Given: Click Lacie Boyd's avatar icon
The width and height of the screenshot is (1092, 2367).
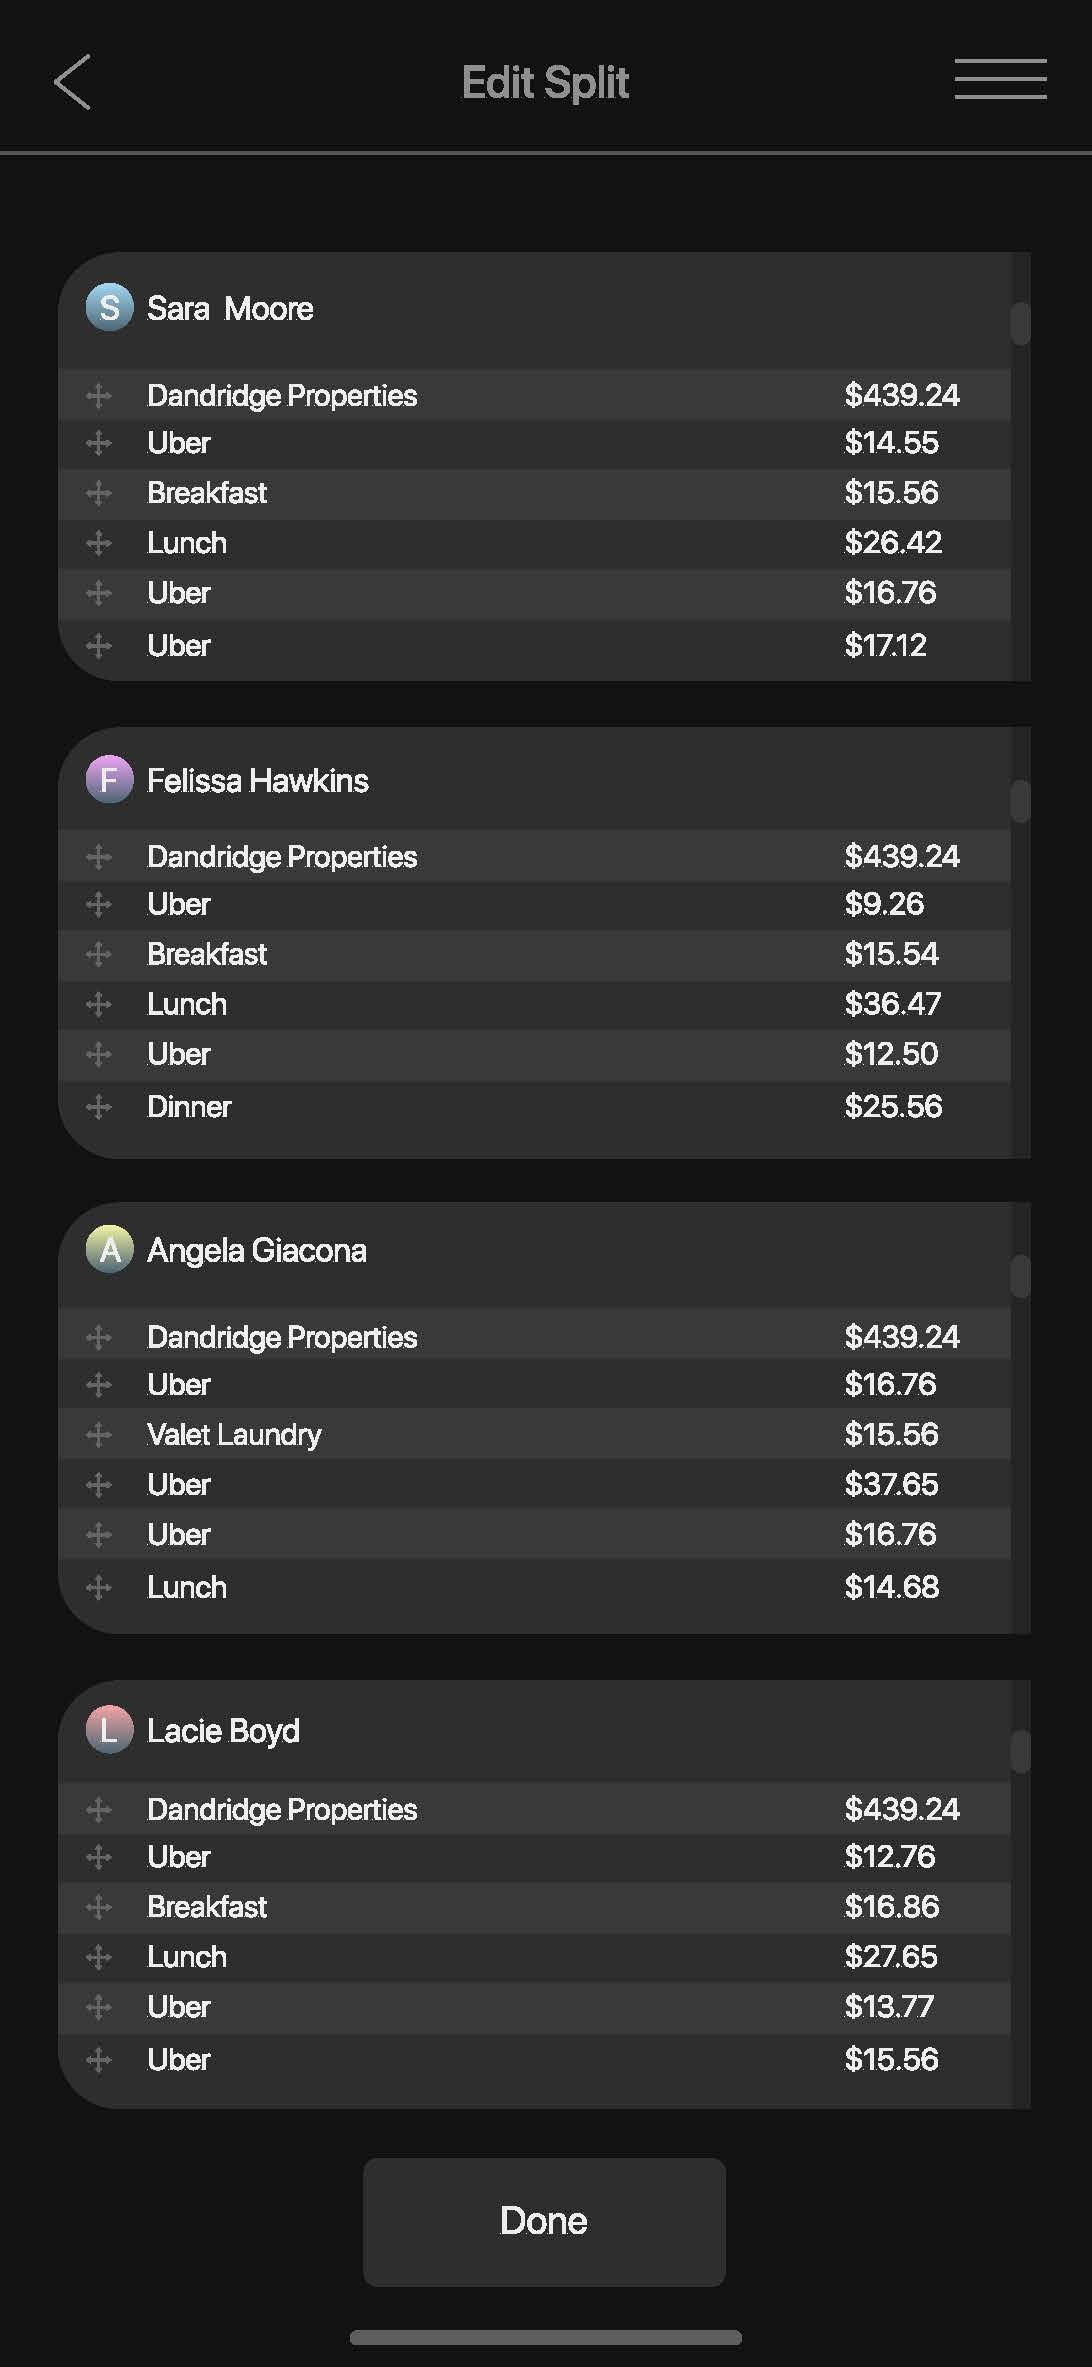Looking at the screenshot, I should click(110, 1729).
